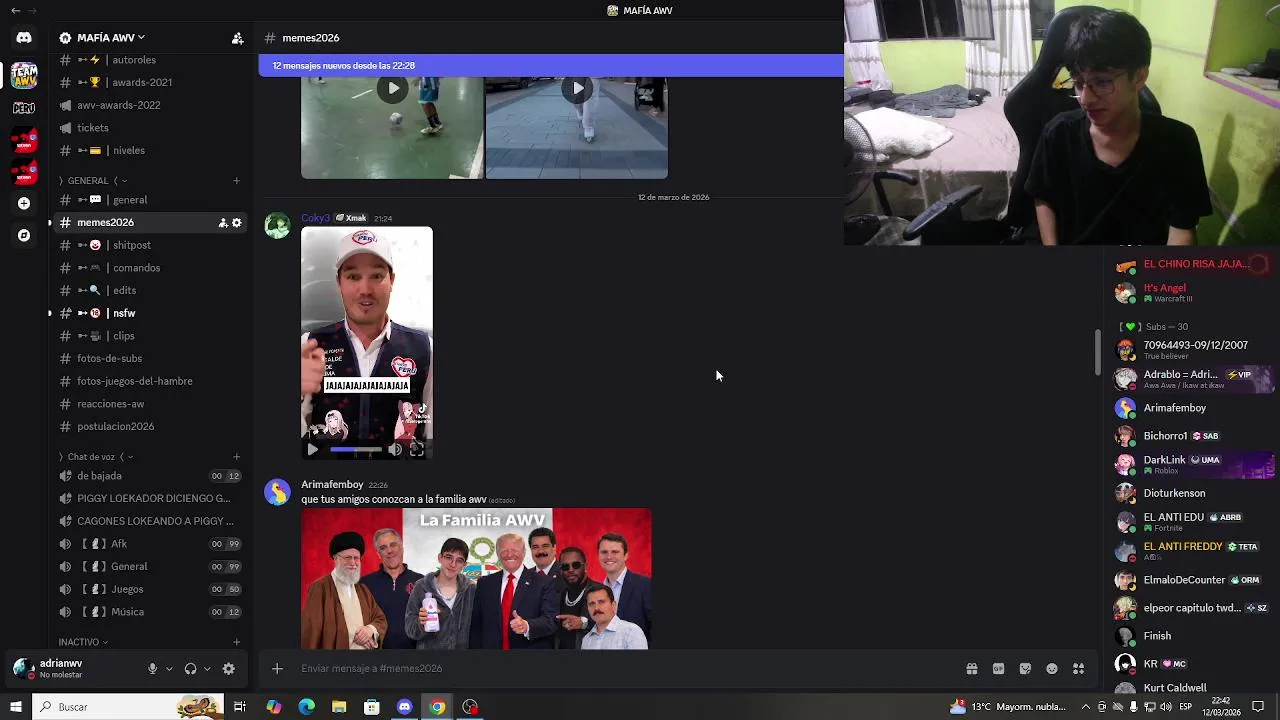Jump to the 12 new messages banner
This screenshot has width=1280, height=720.
[551, 66]
